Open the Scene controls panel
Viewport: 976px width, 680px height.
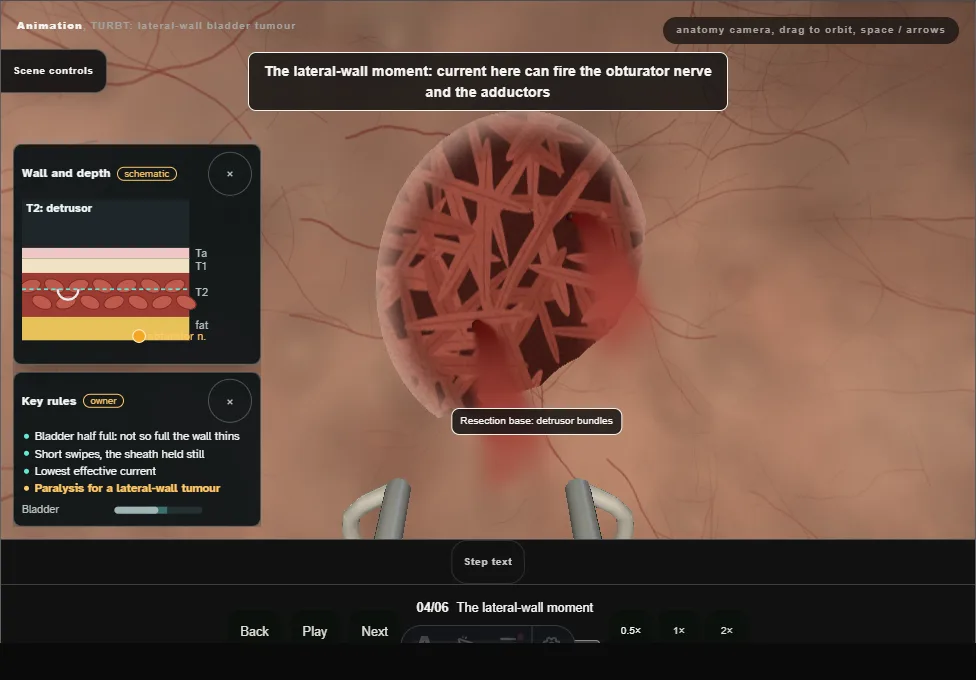click(x=53, y=71)
